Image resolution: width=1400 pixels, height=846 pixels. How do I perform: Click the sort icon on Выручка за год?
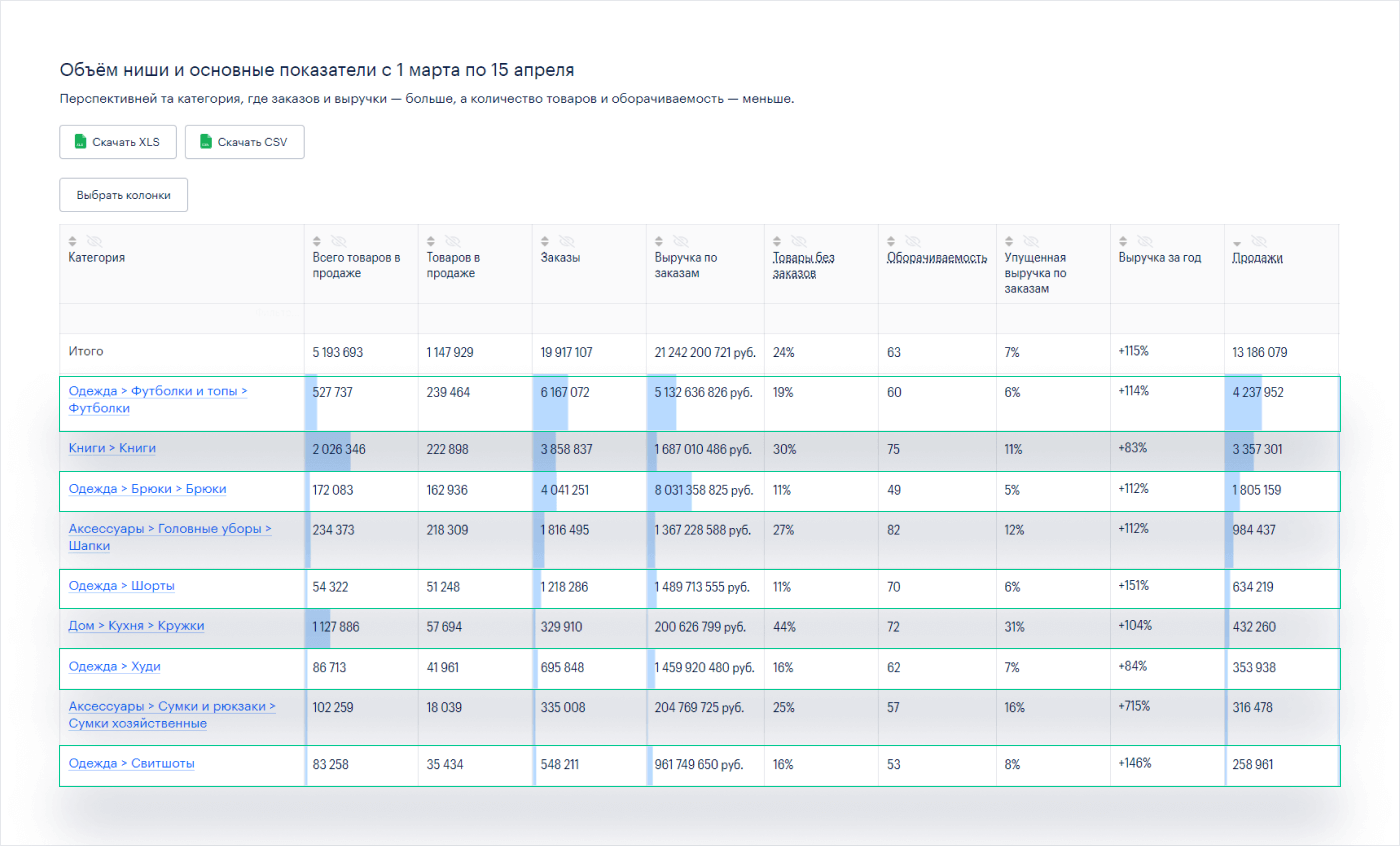[1124, 240]
